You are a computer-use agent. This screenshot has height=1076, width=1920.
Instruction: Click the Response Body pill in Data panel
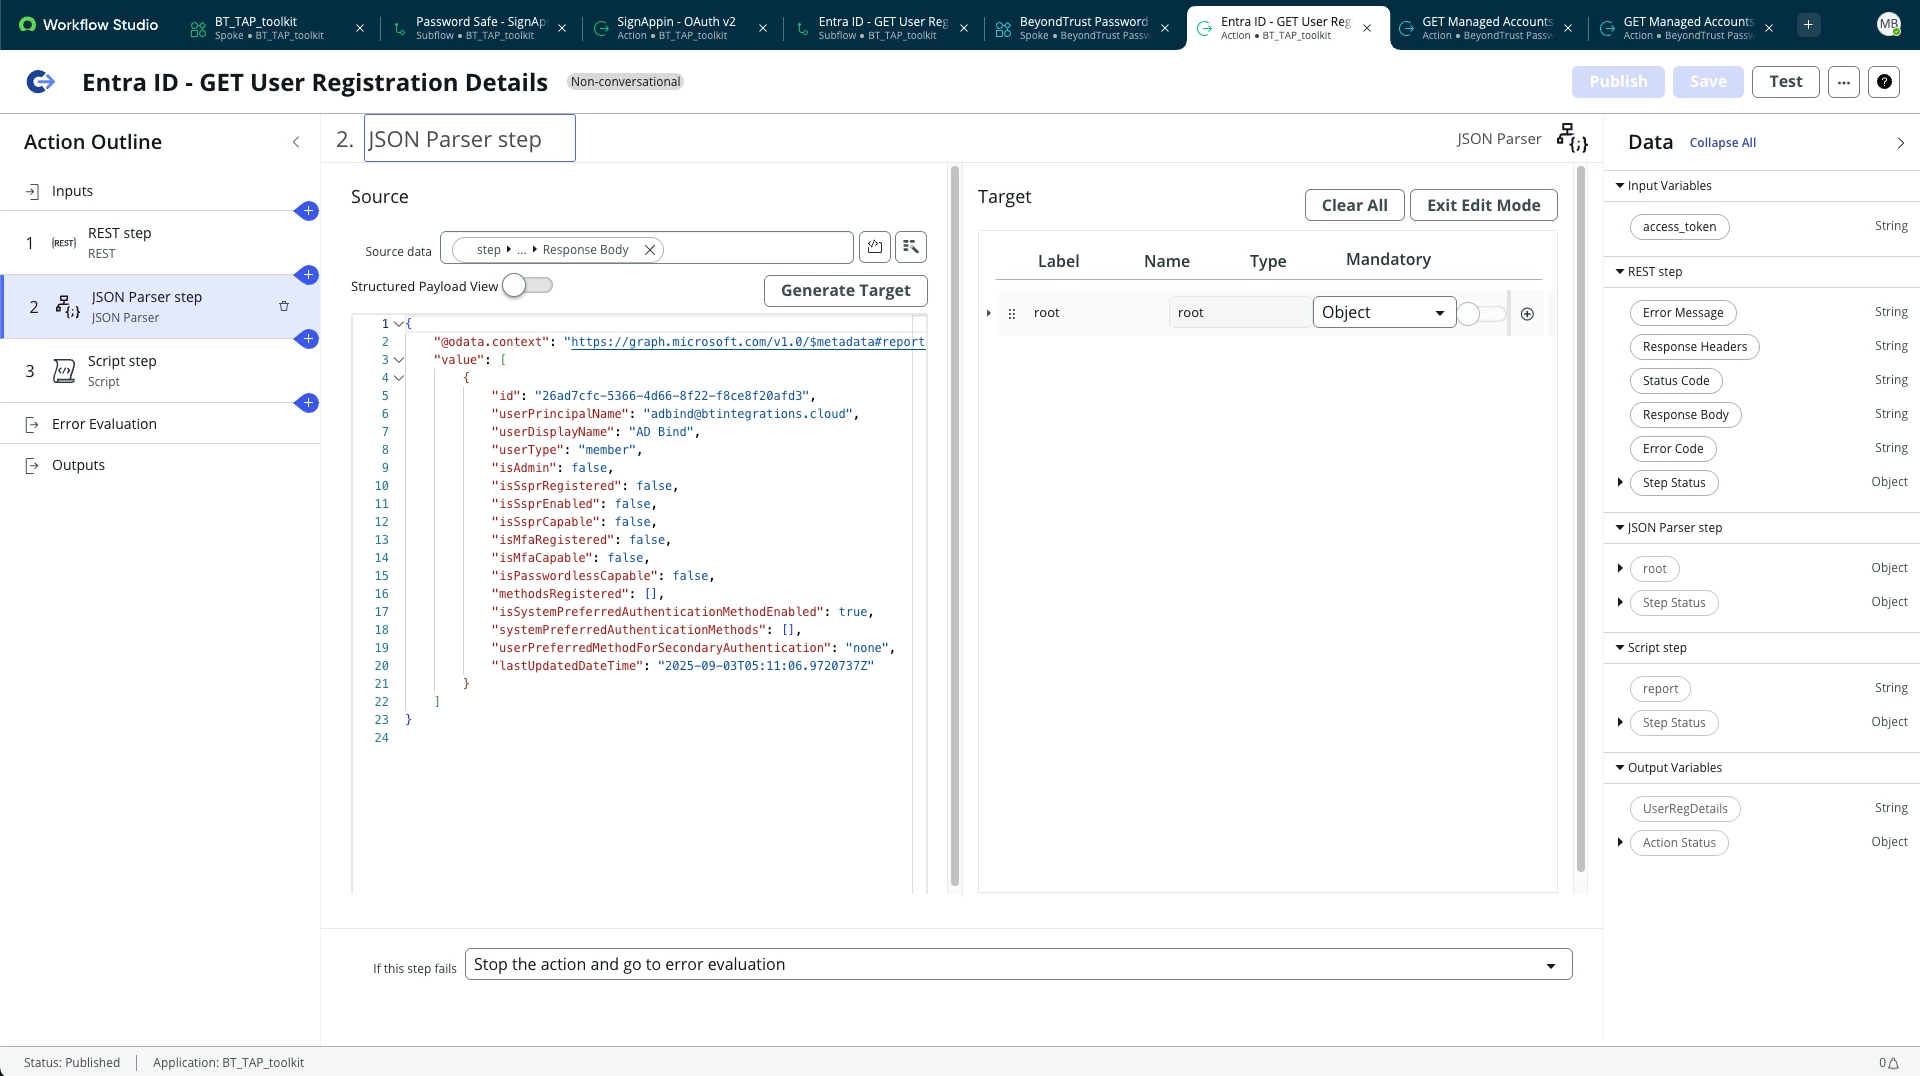click(x=1686, y=415)
